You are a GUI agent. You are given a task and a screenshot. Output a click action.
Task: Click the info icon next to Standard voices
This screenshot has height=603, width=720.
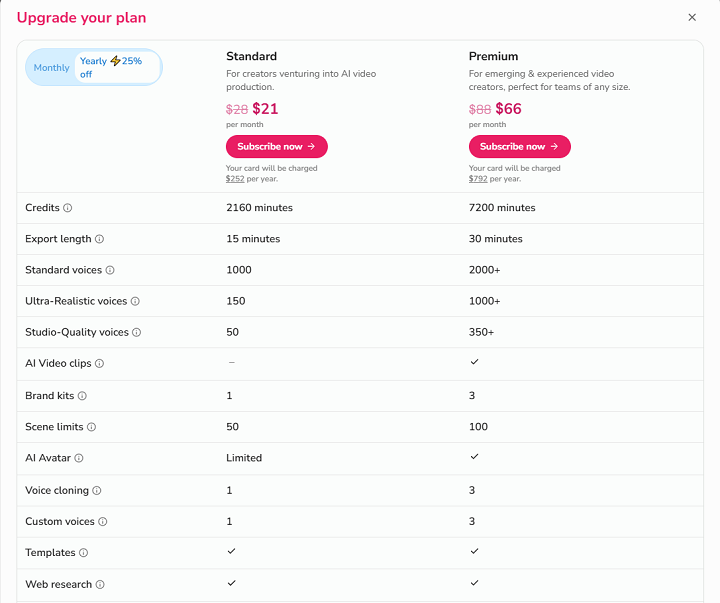(x=110, y=270)
